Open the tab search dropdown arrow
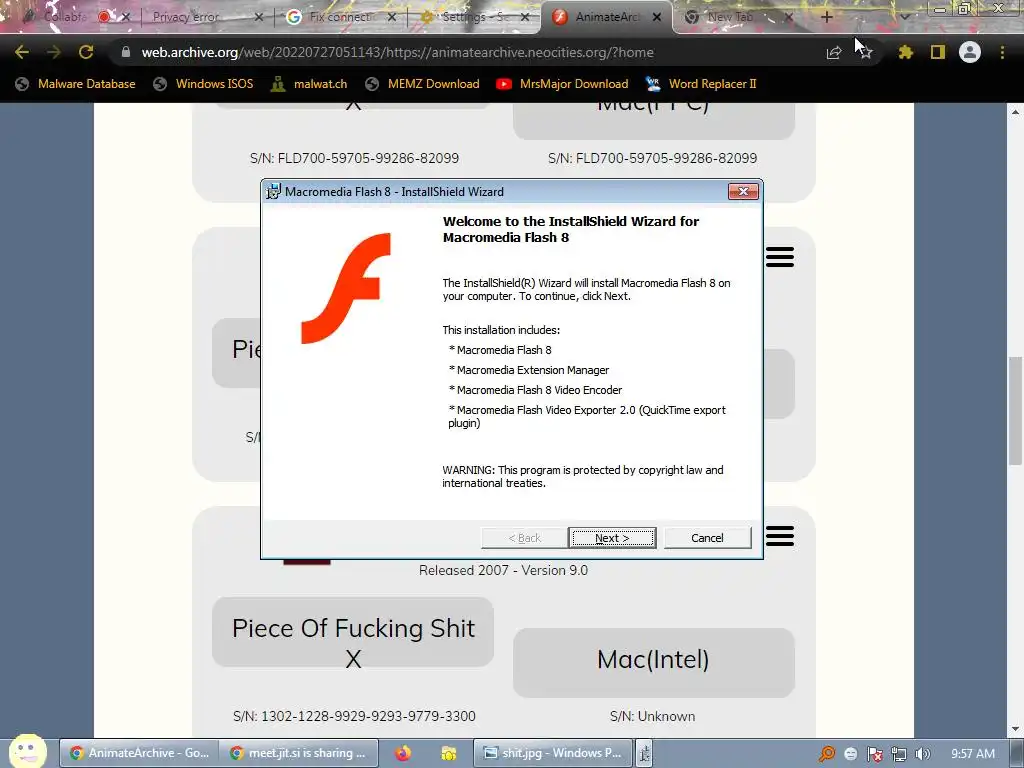The width and height of the screenshot is (1024, 768). (x=904, y=17)
